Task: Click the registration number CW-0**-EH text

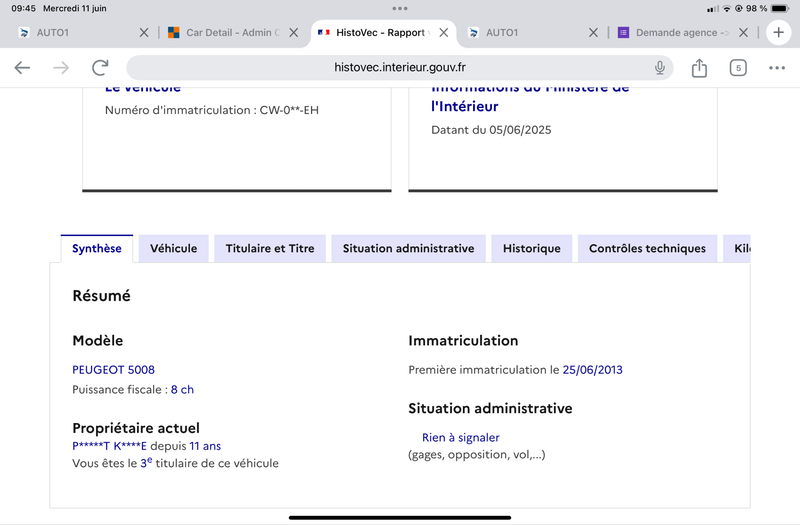Action: 289,110
